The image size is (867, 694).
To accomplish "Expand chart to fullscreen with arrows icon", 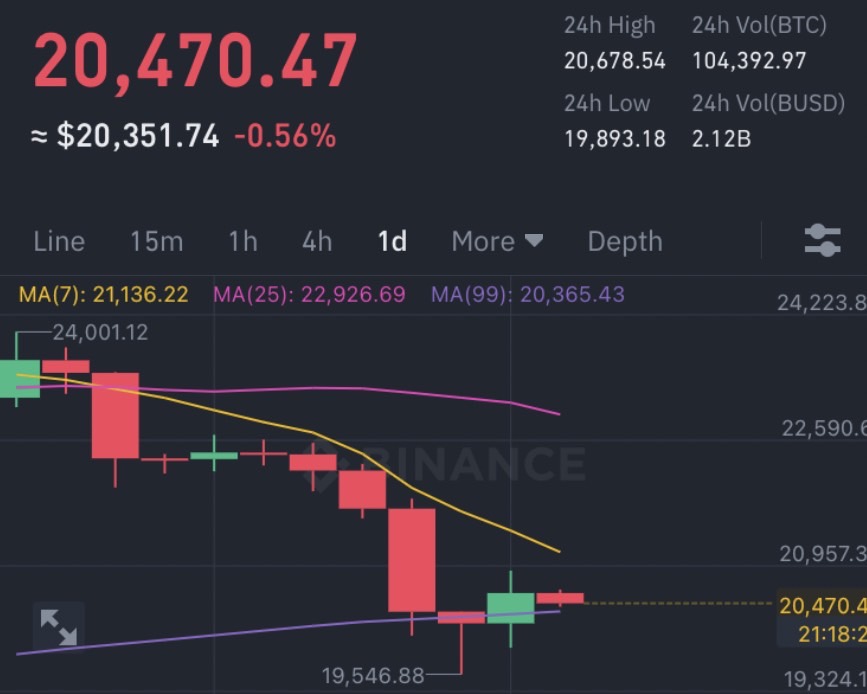I will (x=59, y=627).
